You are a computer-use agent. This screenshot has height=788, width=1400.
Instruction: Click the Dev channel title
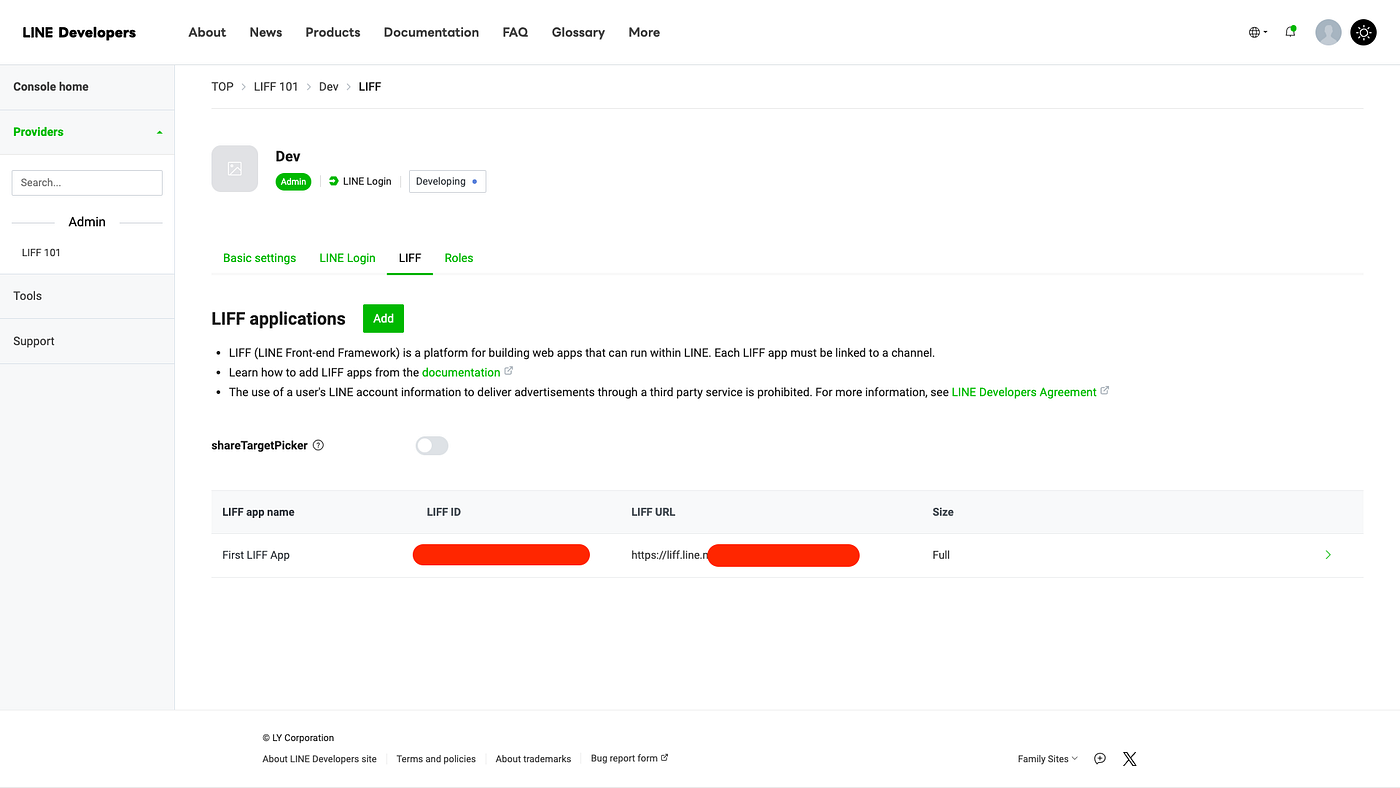point(288,156)
